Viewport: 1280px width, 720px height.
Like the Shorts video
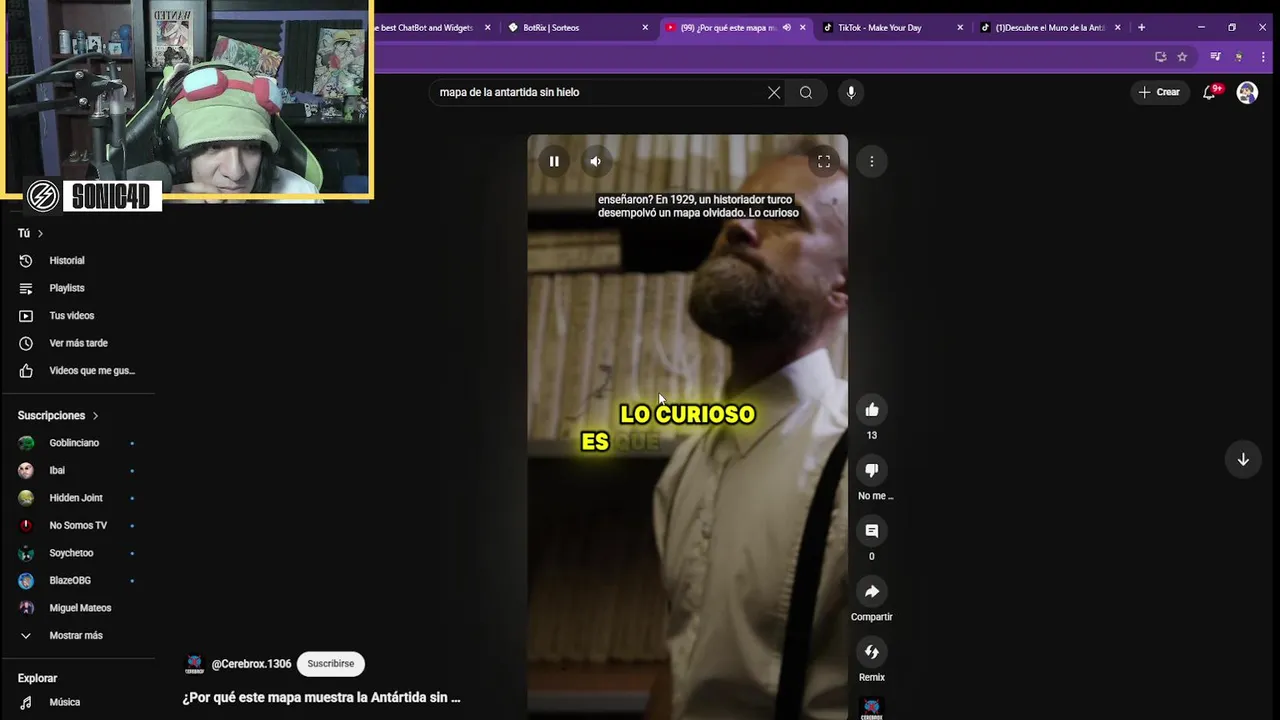pos(872,409)
